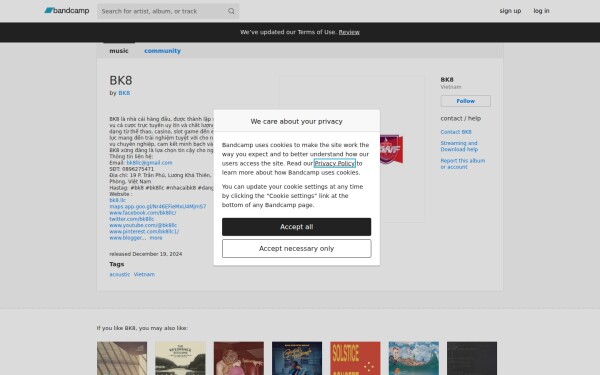Image resolution: width=600 pixels, height=375 pixels.
Task: Switch to the music tab
Action: coord(119,51)
